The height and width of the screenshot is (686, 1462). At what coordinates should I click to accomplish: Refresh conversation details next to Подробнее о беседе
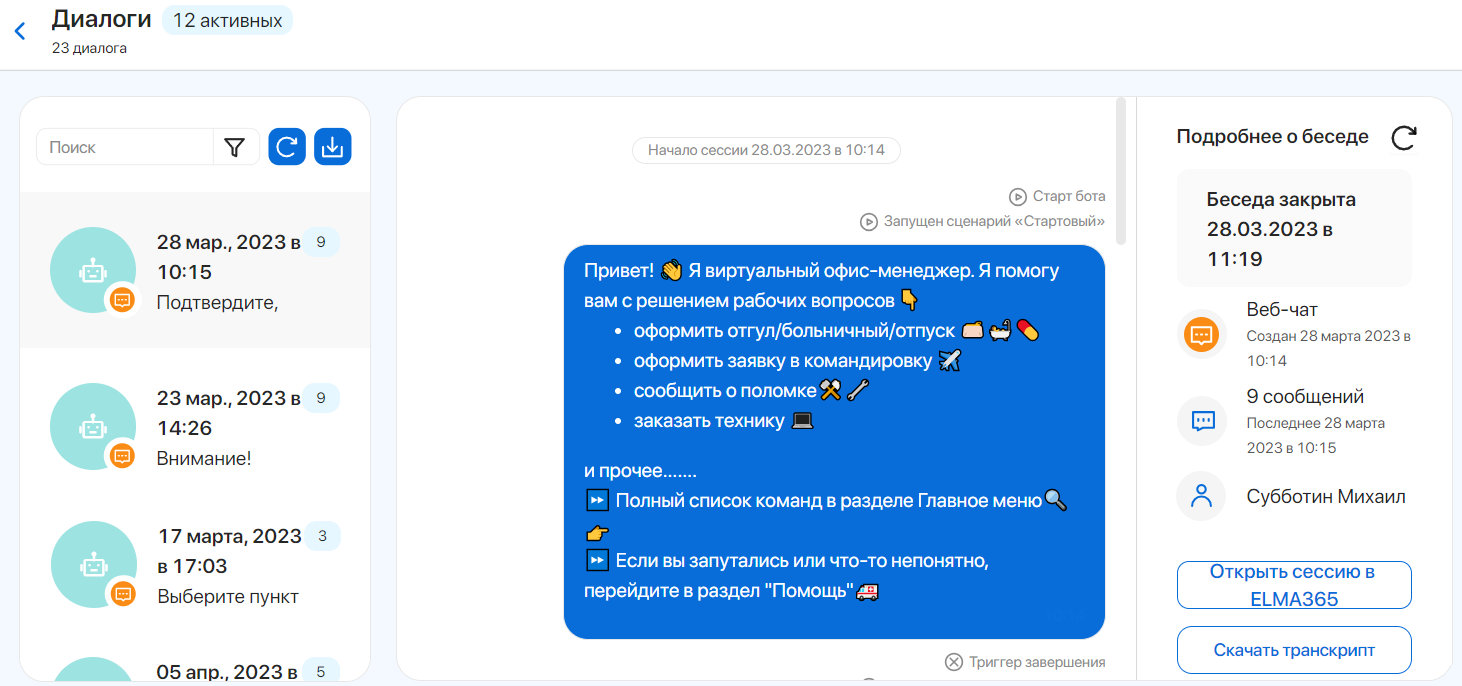(x=1403, y=137)
